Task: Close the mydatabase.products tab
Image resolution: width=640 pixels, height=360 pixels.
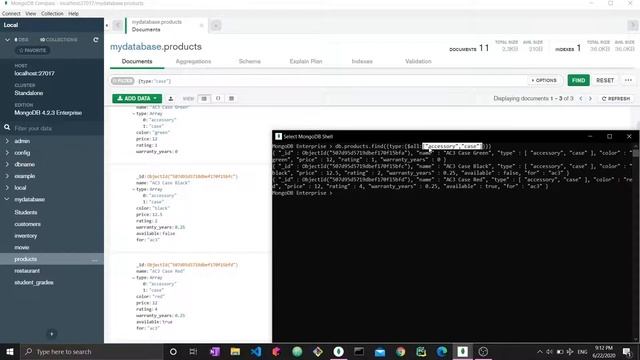Action: coord(201,26)
